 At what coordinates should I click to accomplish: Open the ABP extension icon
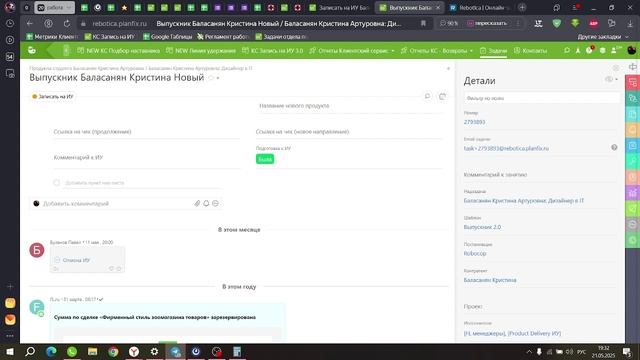pyautogui.click(x=593, y=24)
